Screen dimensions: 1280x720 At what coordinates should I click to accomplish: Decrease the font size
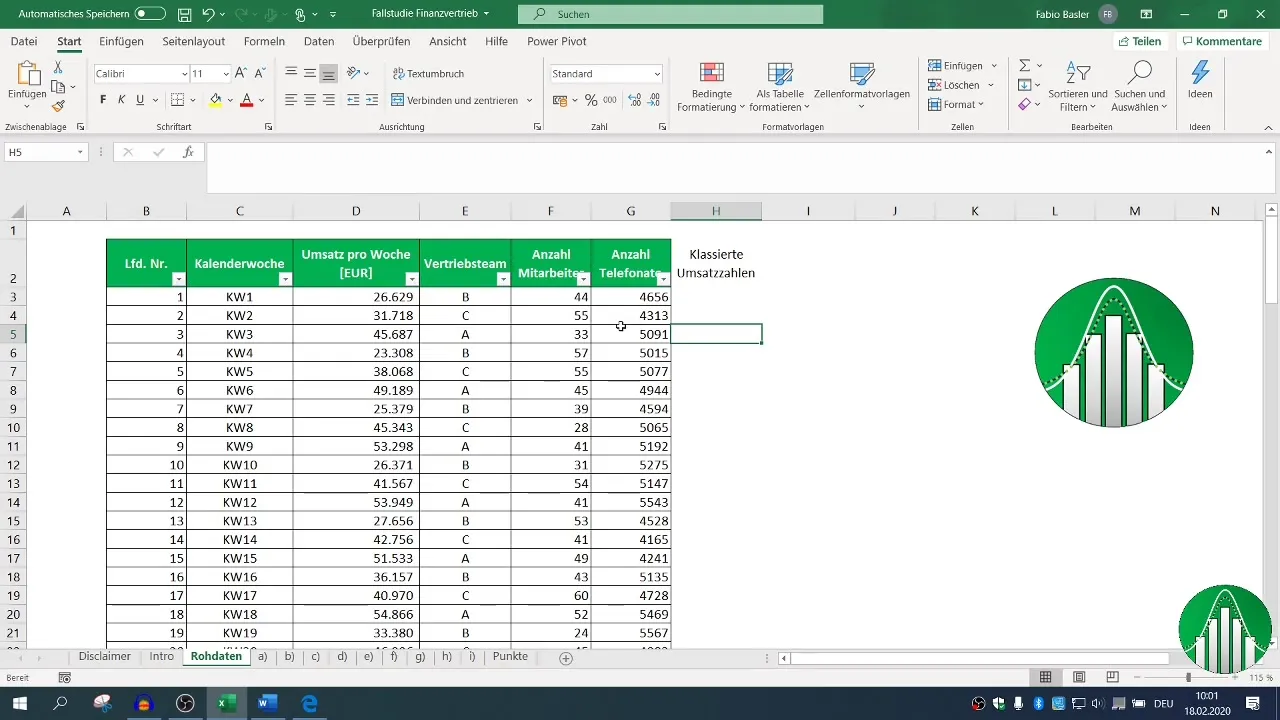pyautogui.click(x=260, y=74)
